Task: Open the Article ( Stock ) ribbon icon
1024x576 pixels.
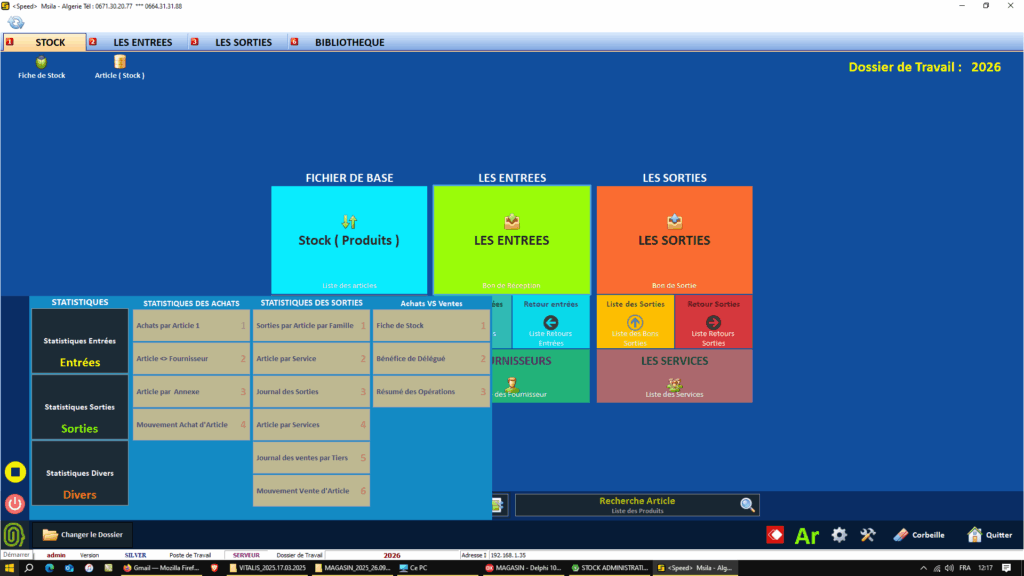Action: [x=119, y=67]
